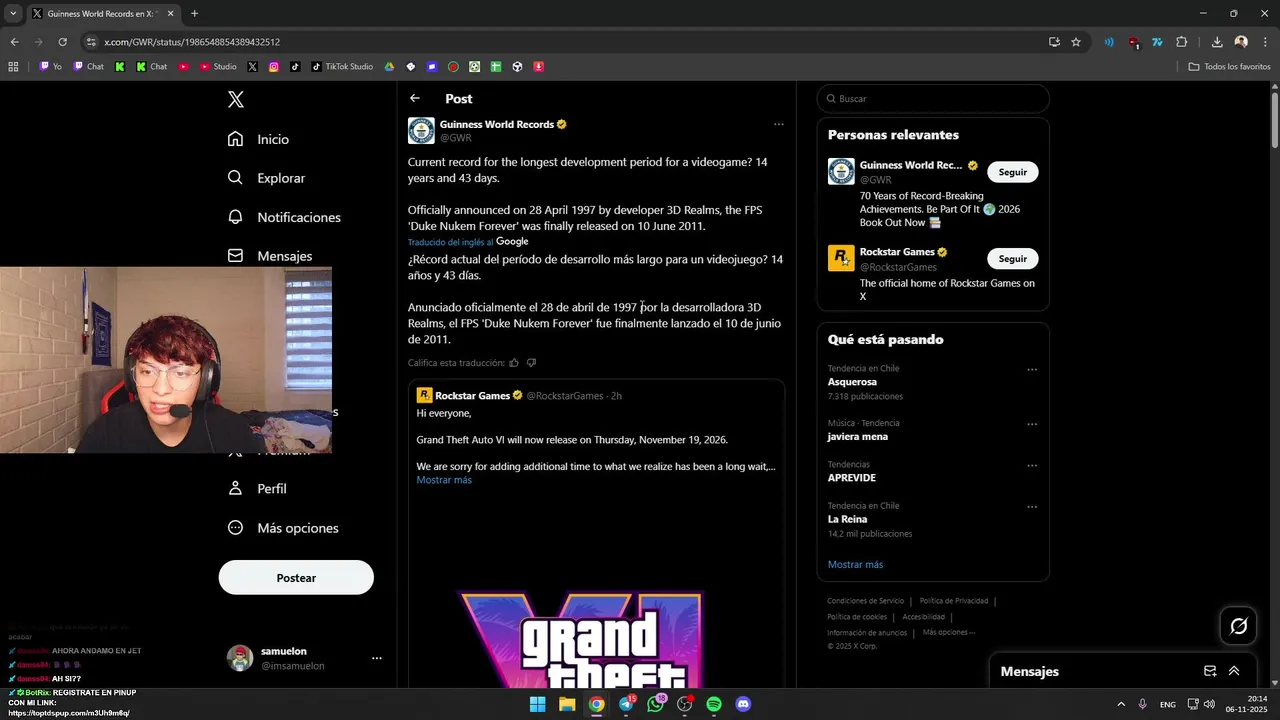Open site information icon in address bar
The width and height of the screenshot is (1280, 720).
(x=91, y=42)
